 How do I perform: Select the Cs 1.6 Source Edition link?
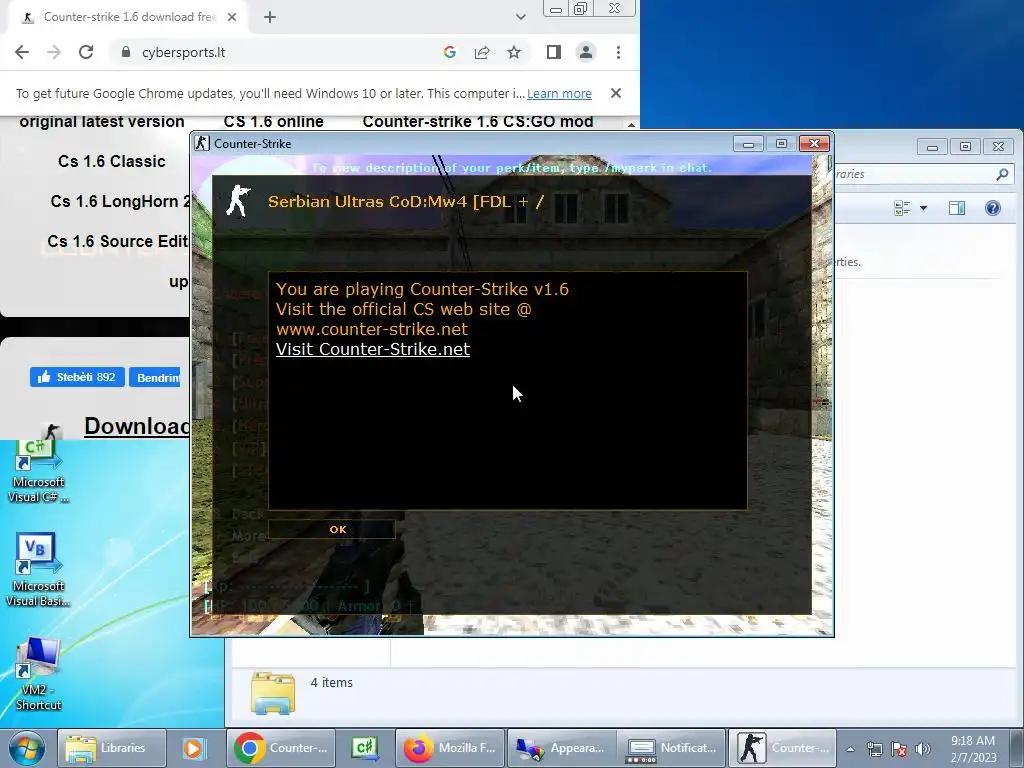118,241
